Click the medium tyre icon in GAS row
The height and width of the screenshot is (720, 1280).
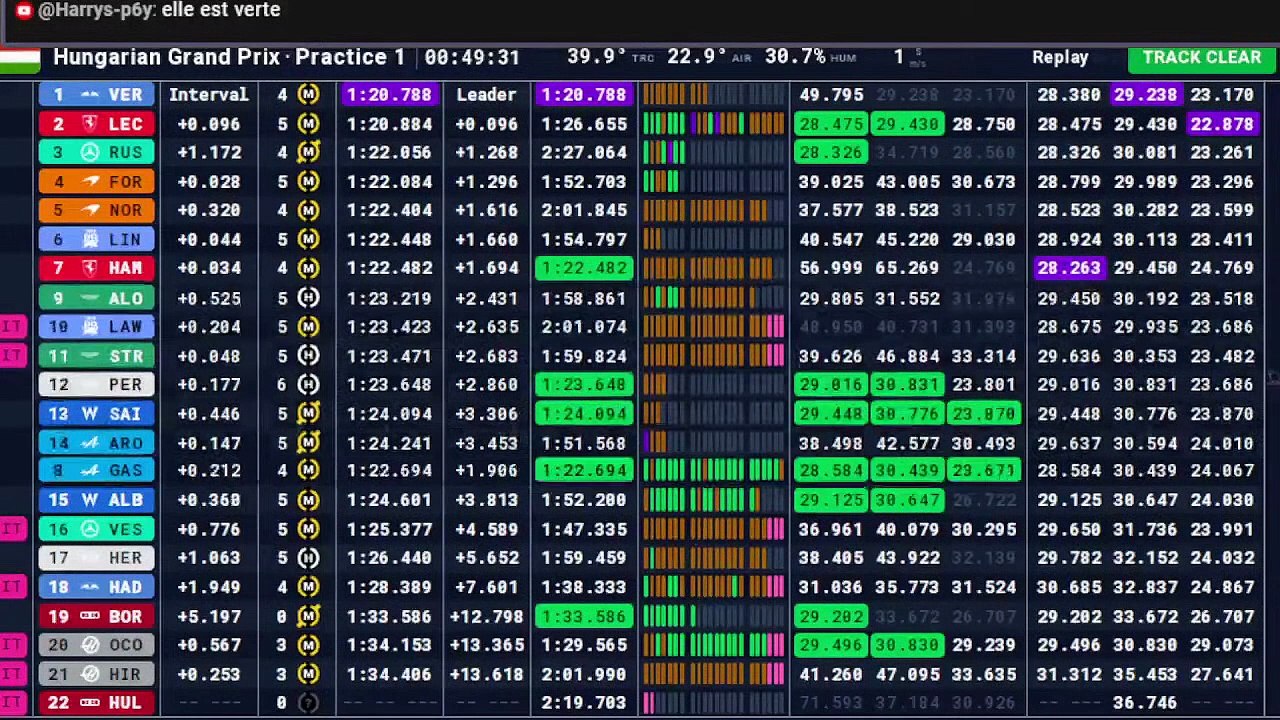pos(308,471)
